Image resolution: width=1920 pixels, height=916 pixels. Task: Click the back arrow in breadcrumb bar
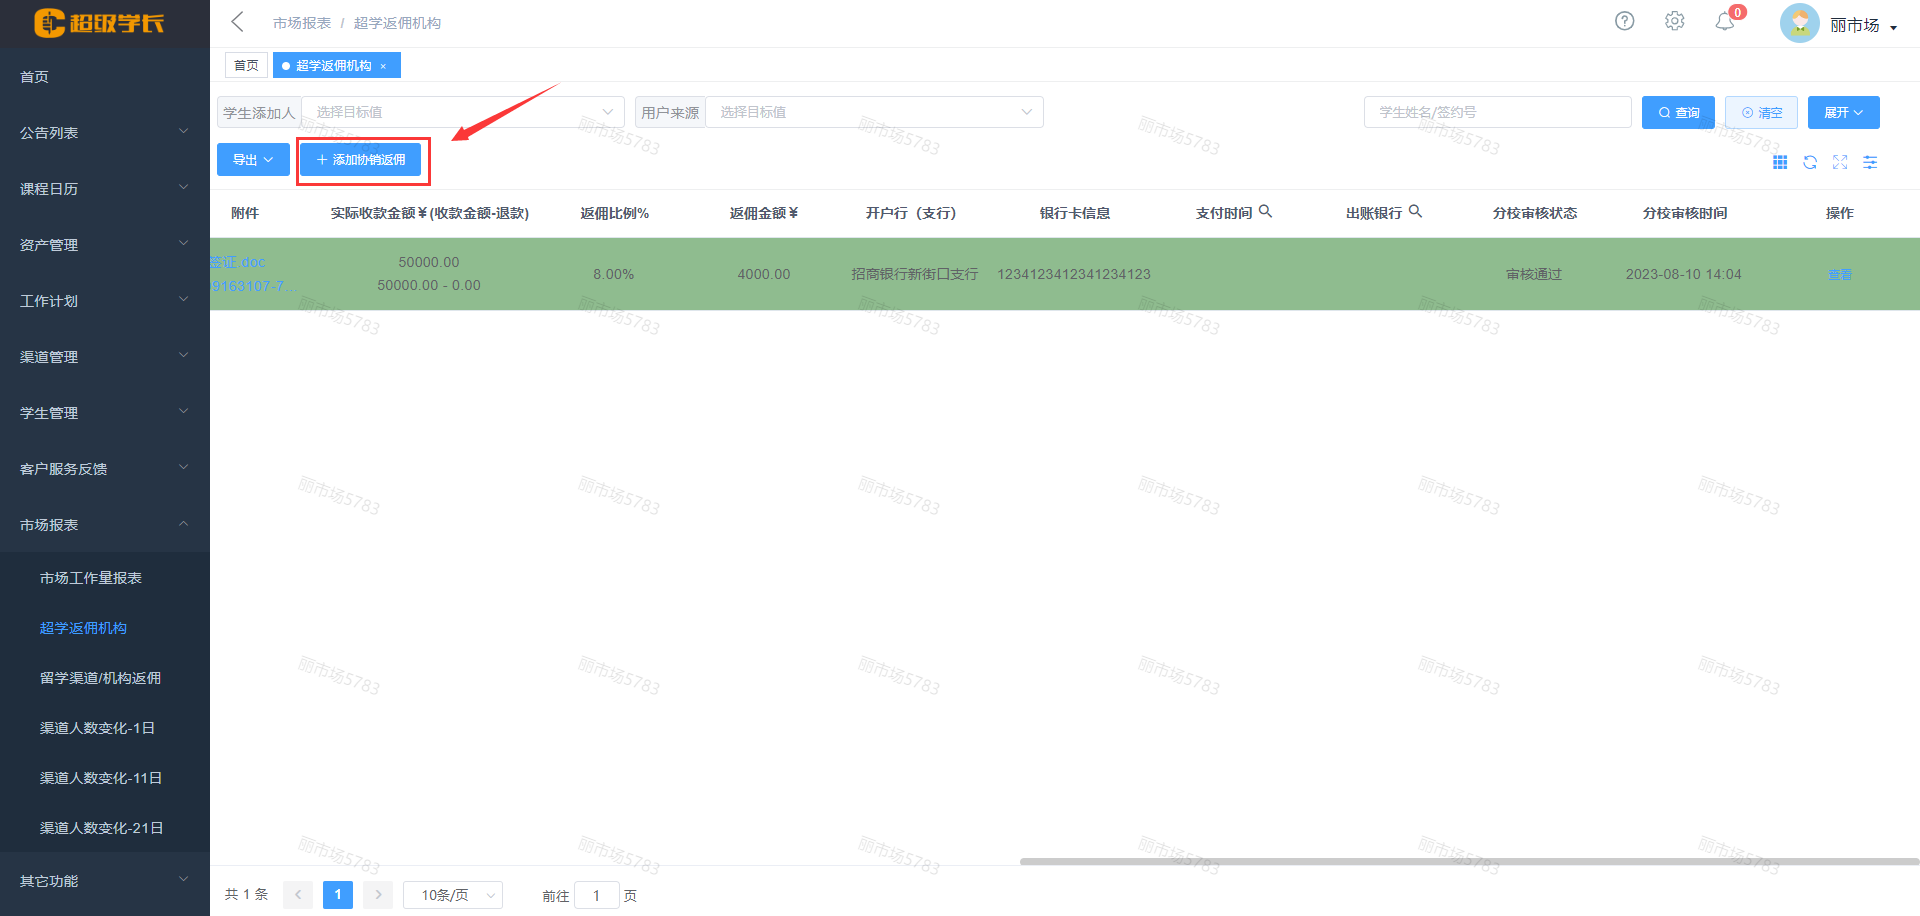(237, 22)
